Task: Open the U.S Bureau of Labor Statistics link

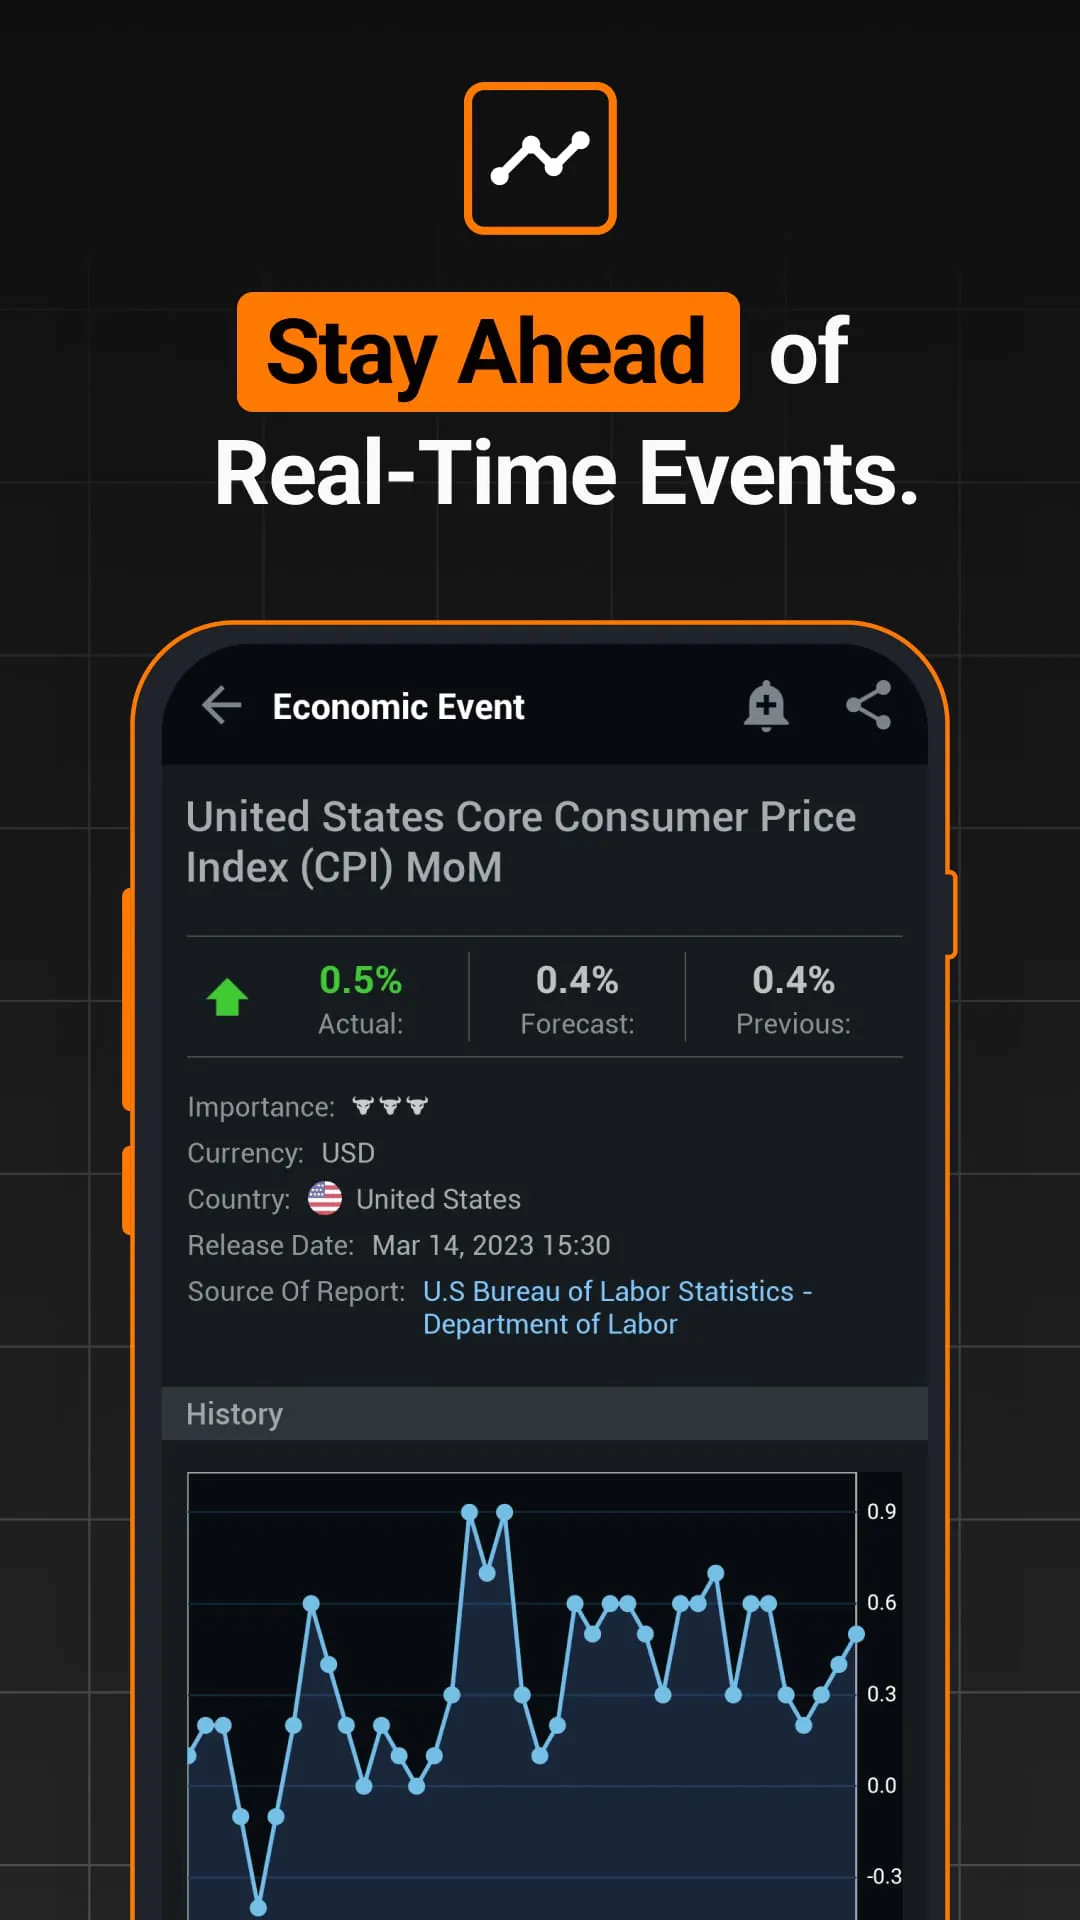Action: [x=616, y=1291]
